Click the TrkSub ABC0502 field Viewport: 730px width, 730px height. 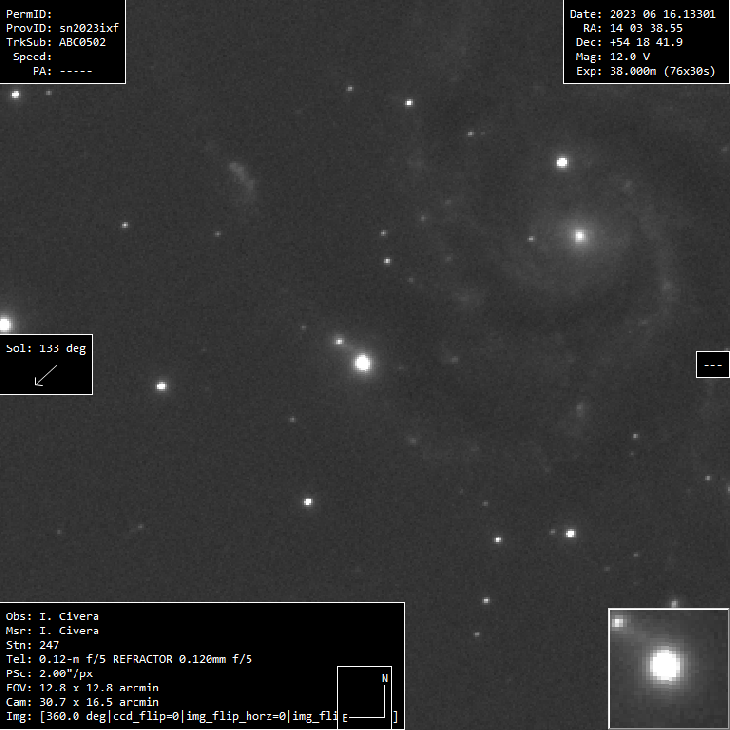(56, 43)
